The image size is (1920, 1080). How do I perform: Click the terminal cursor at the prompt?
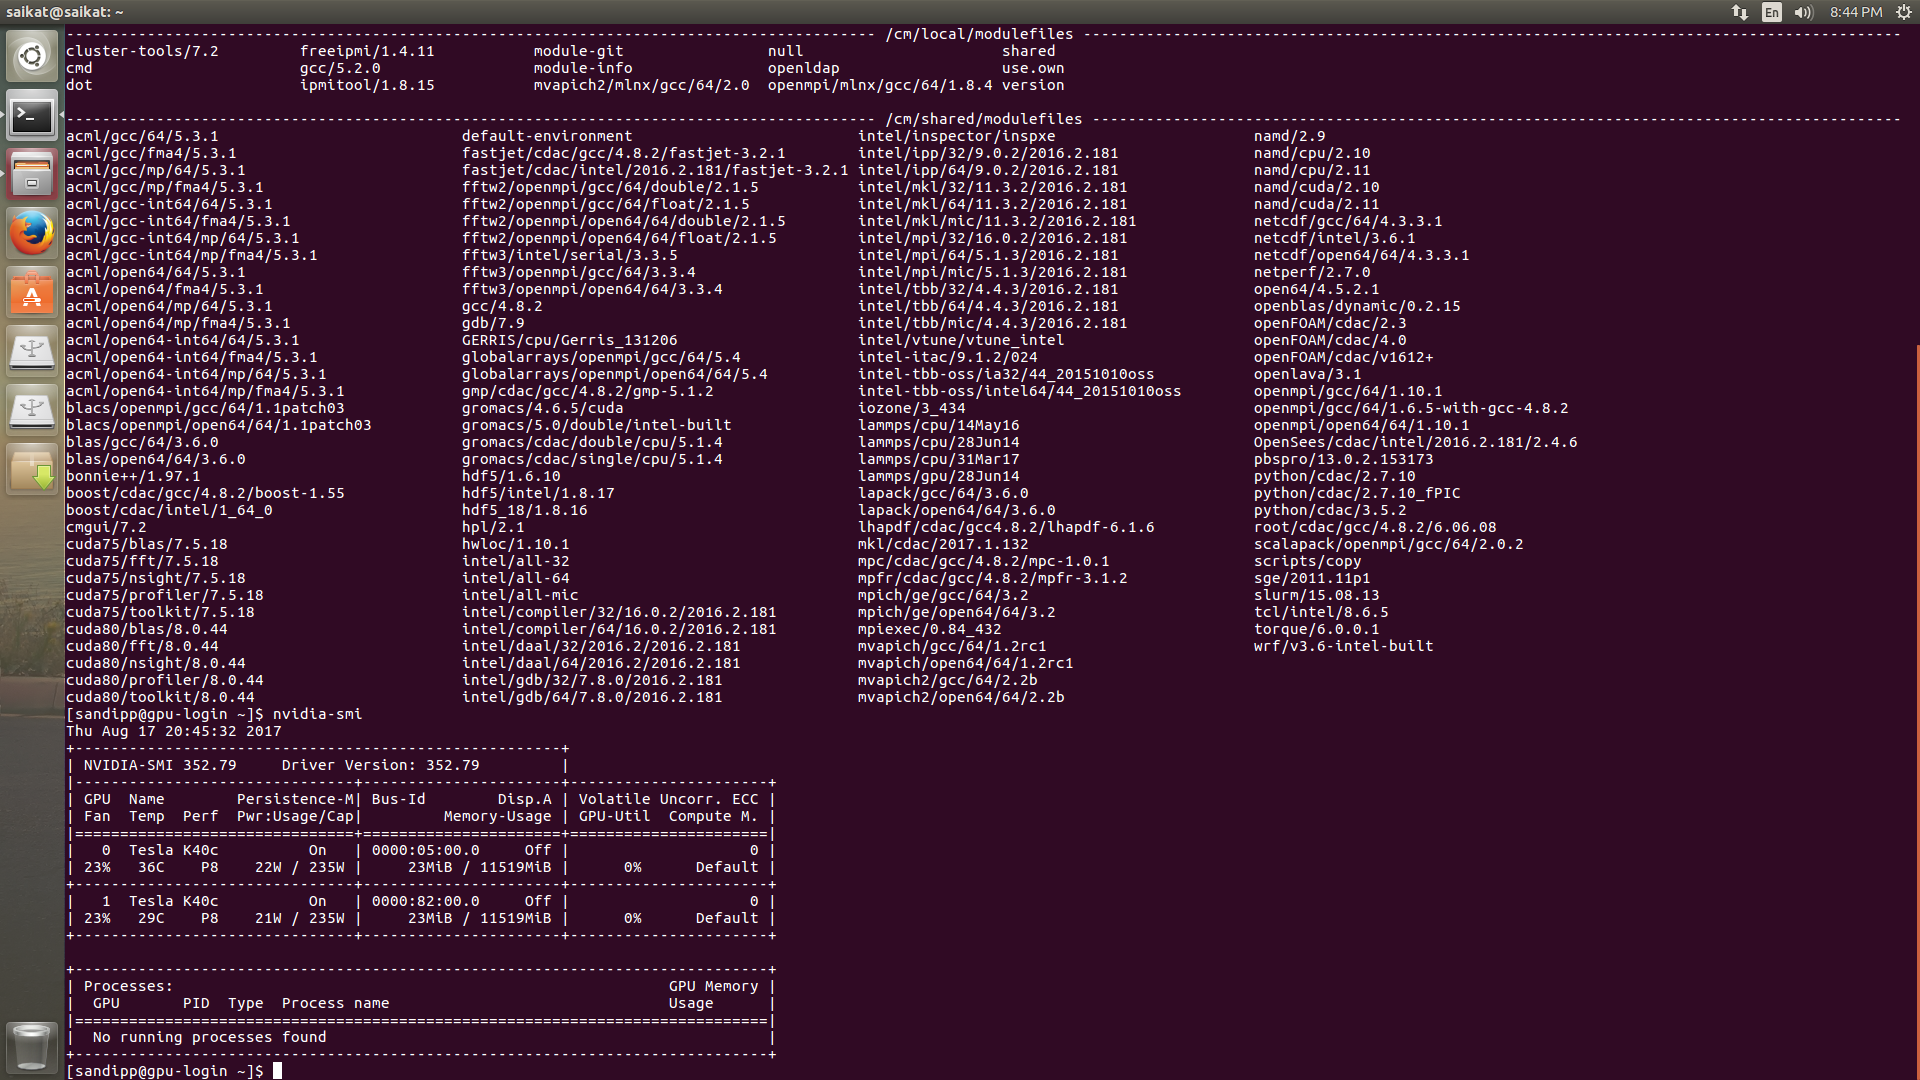coord(277,1071)
